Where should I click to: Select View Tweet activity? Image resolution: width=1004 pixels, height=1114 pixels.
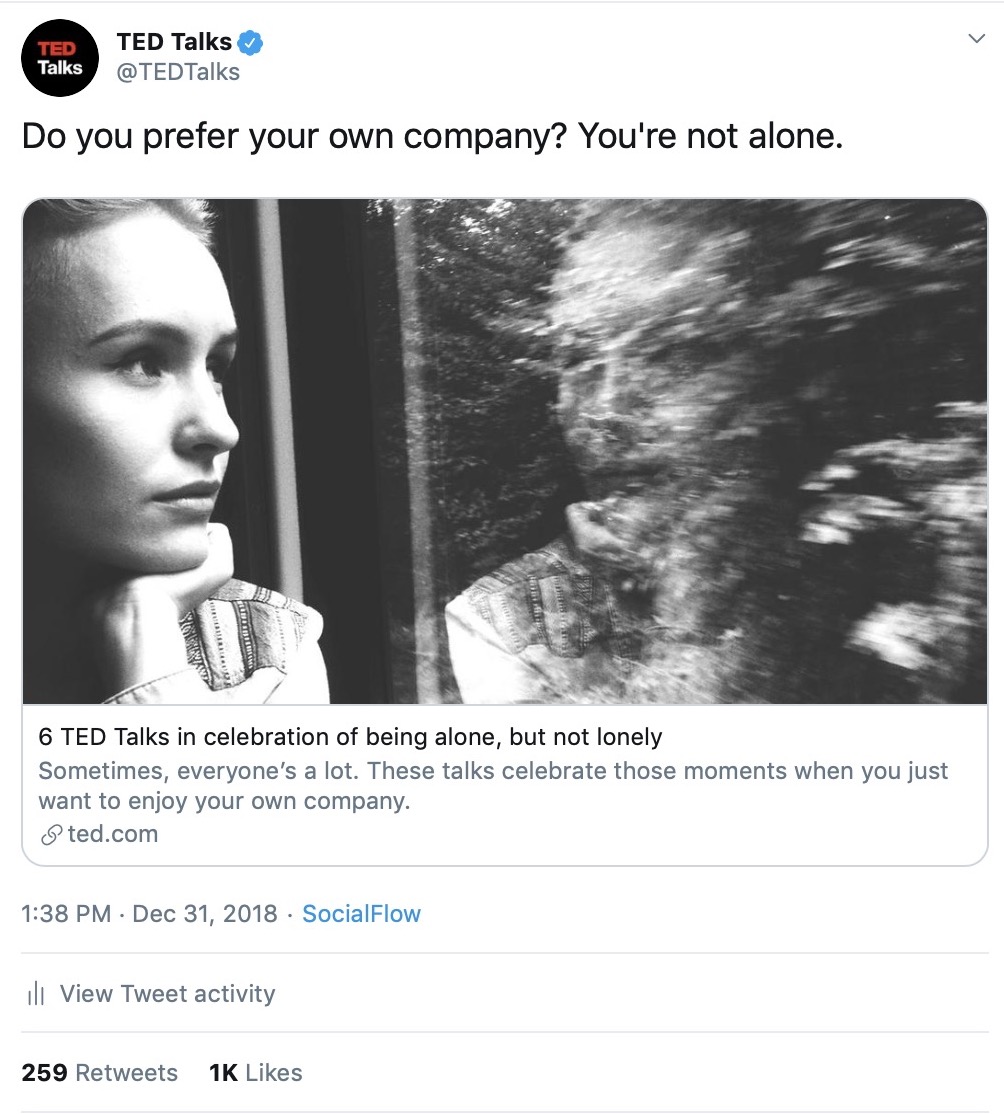tap(167, 994)
